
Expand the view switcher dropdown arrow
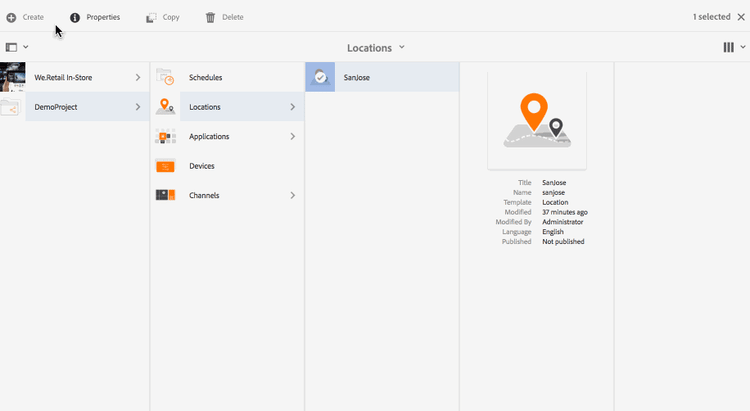click(743, 47)
